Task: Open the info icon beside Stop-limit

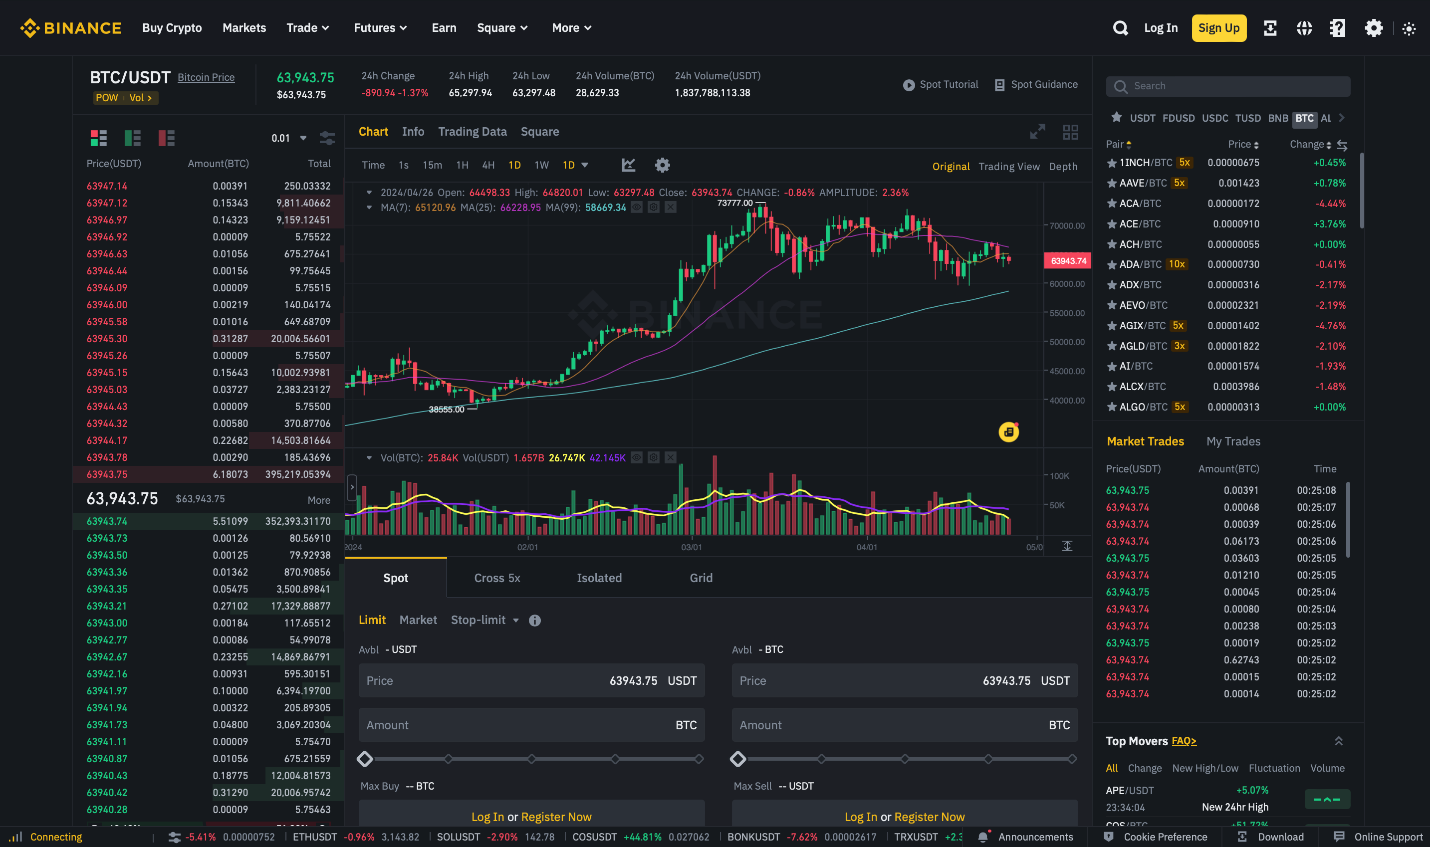Action: click(x=535, y=620)
